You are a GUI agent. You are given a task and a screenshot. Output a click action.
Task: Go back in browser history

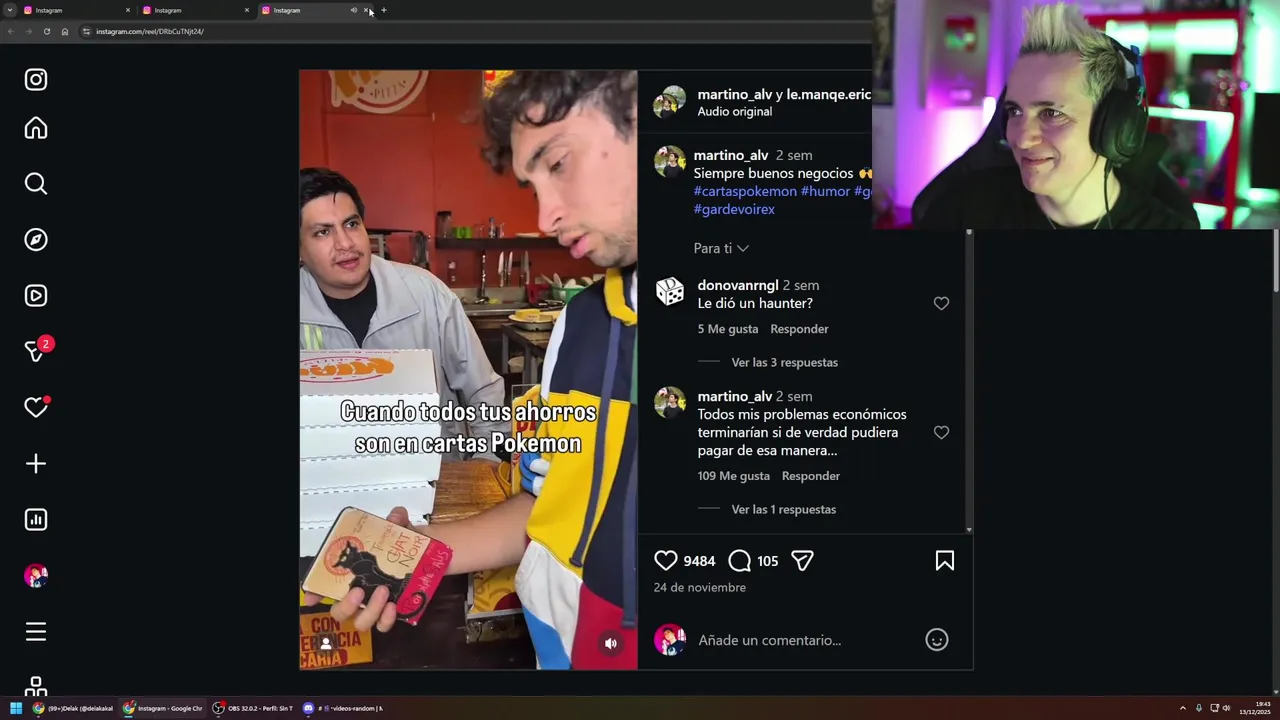point(10,31)
